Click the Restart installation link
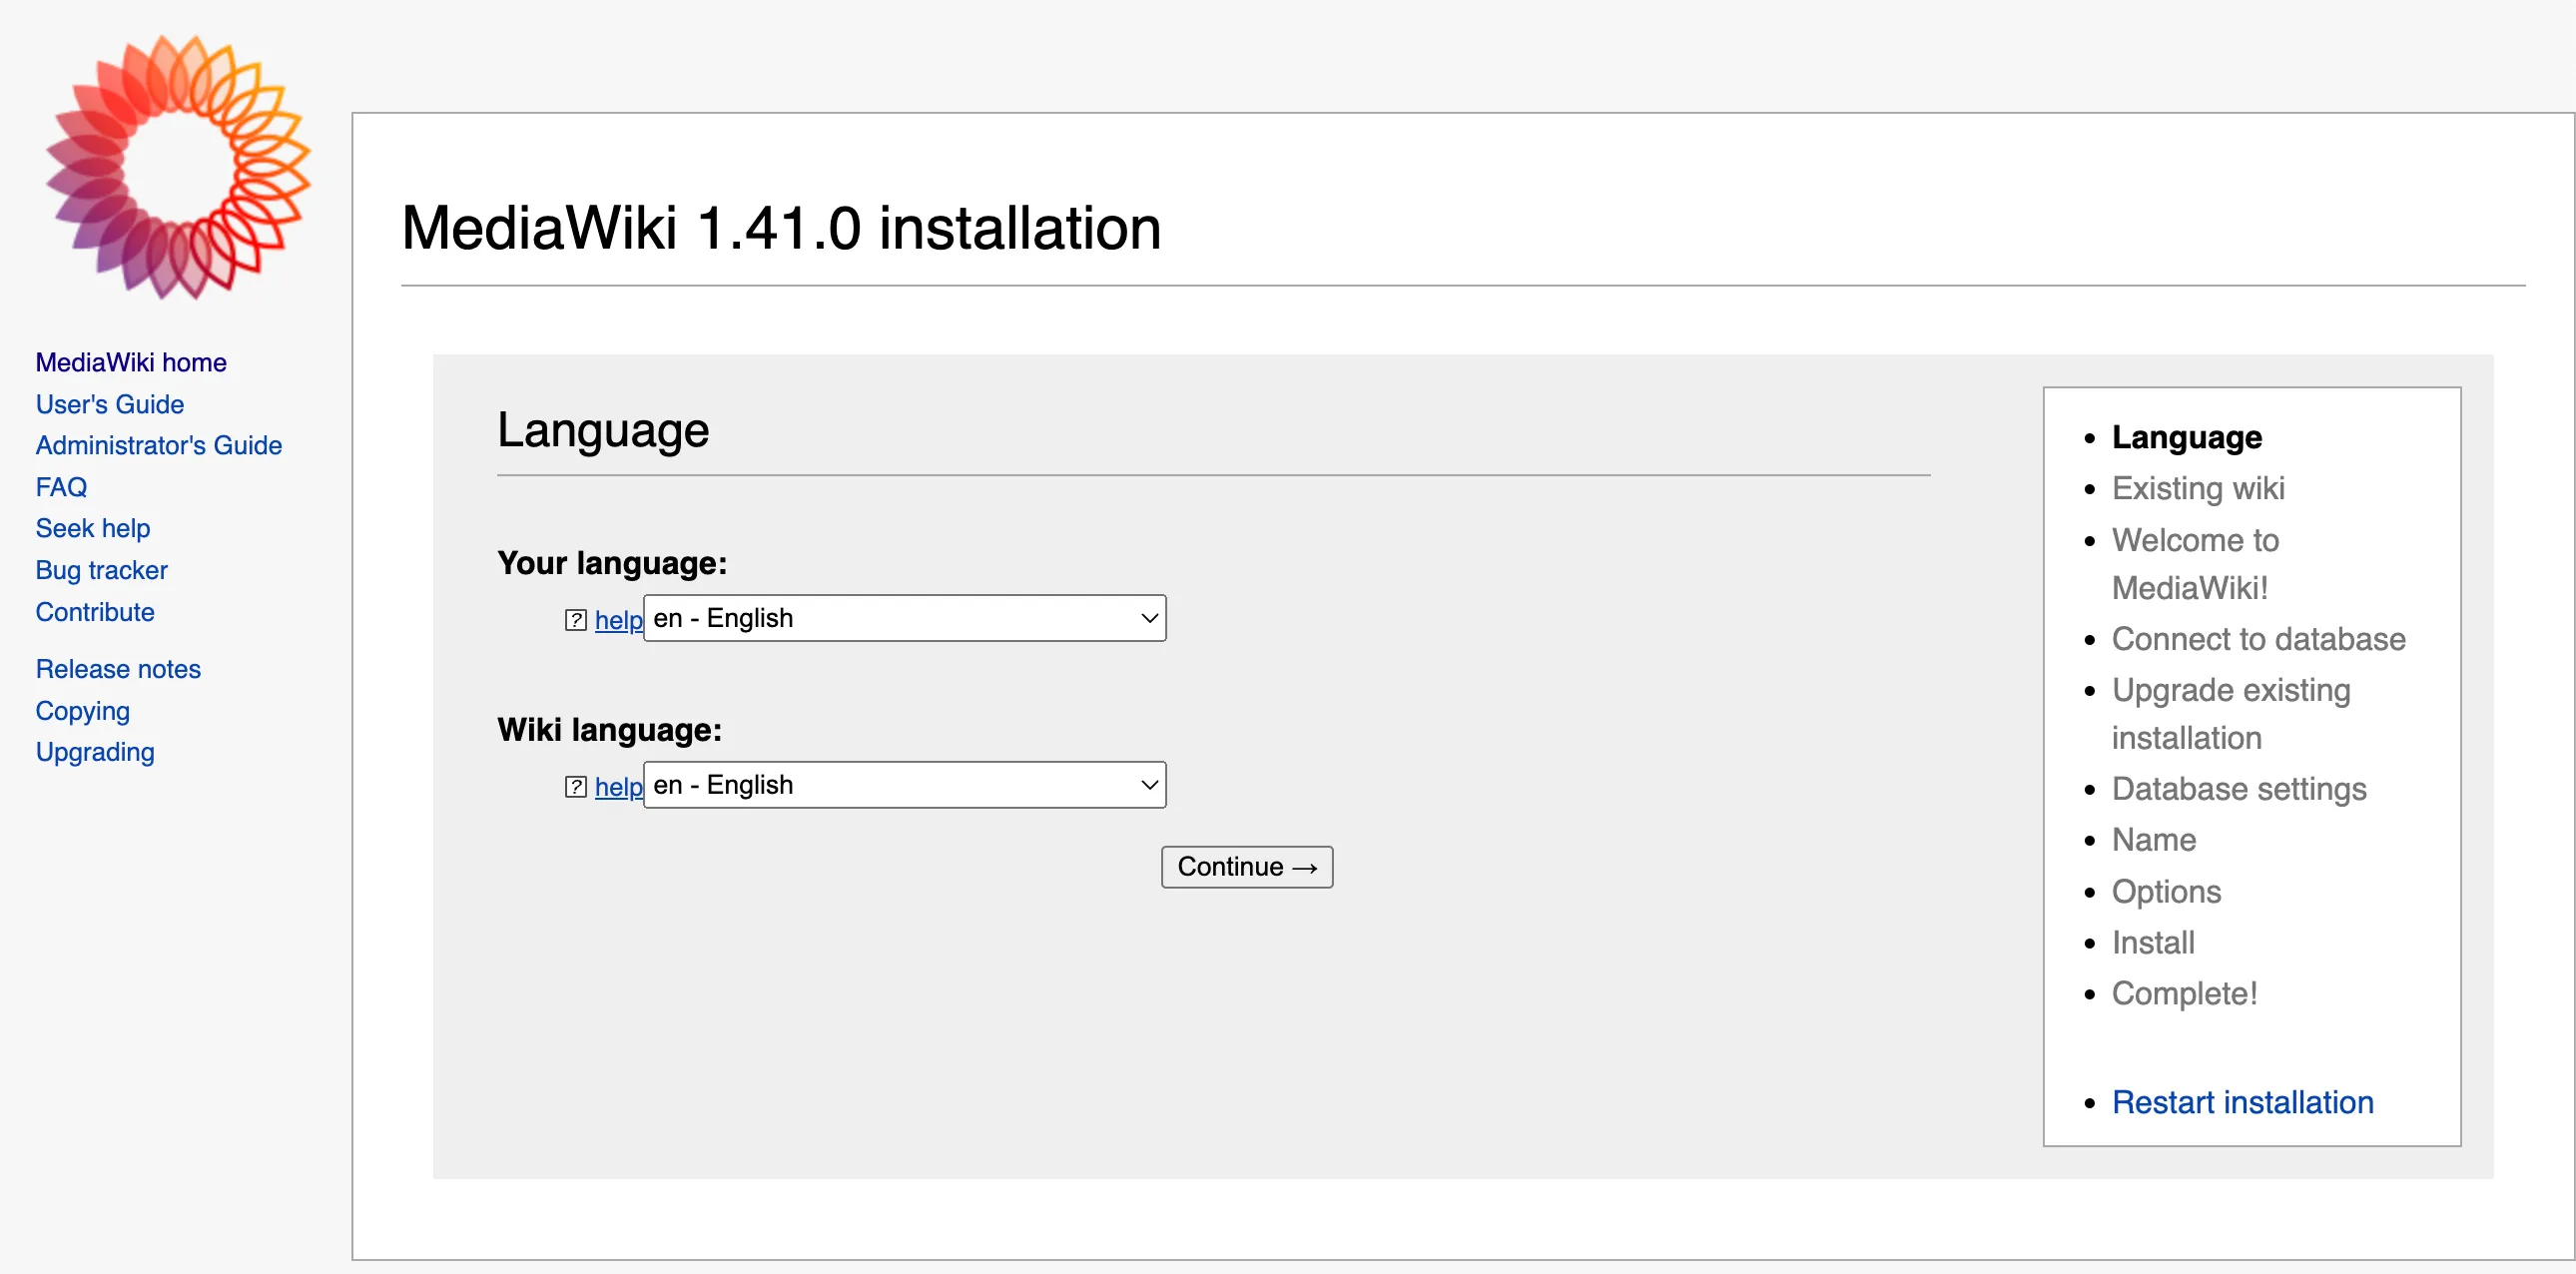2576x1274 pixels. coord(2242,1102)
